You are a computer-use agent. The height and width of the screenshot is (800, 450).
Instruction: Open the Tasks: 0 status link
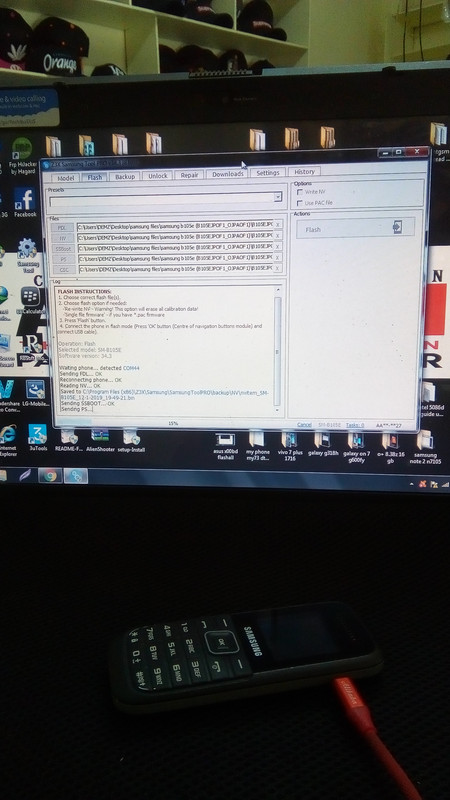(x=355, y=425)
